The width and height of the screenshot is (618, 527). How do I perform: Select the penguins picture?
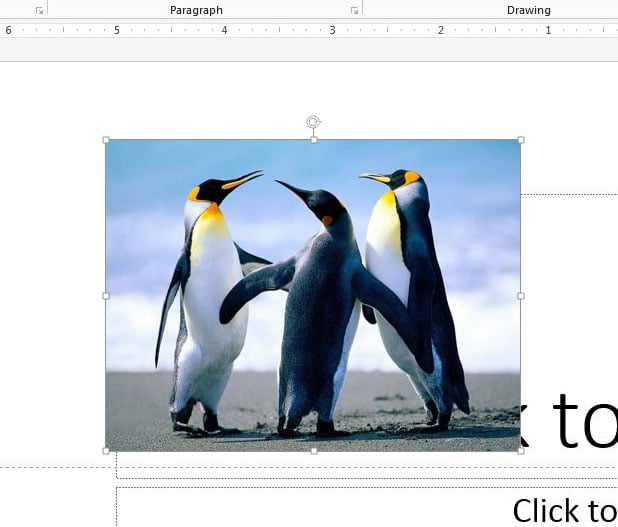coord(313,295)
